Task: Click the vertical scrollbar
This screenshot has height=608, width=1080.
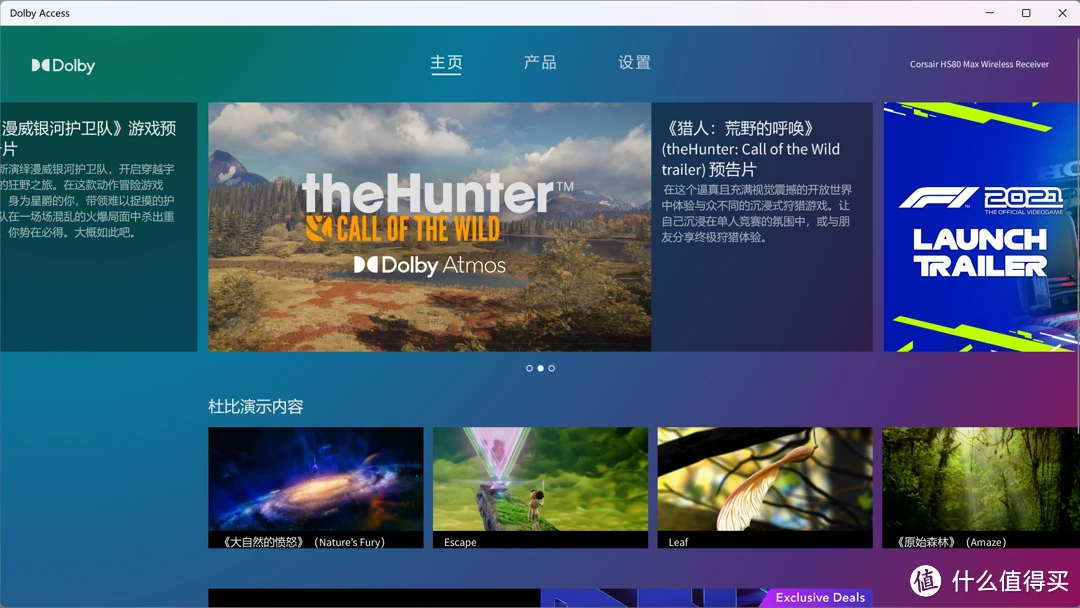Action: [x=1077, y=234]
